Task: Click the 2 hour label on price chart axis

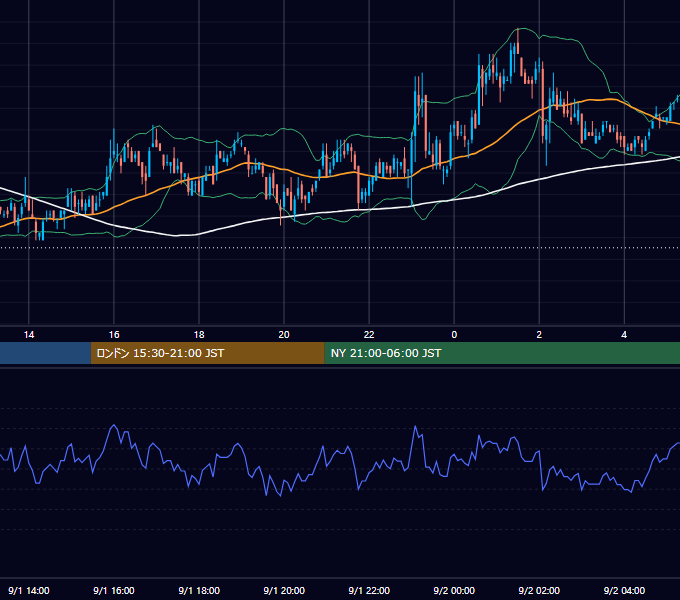Action: (x=539, y=335)
